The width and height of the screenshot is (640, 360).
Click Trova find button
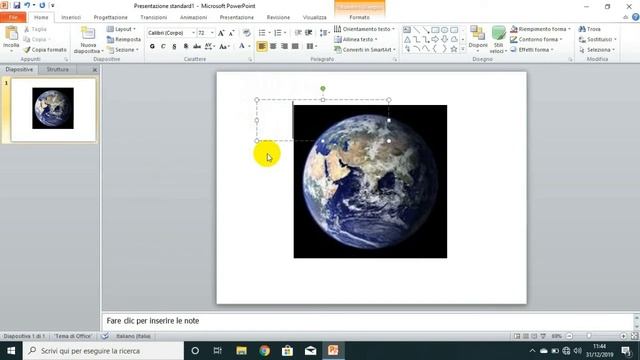pos(590,29)
